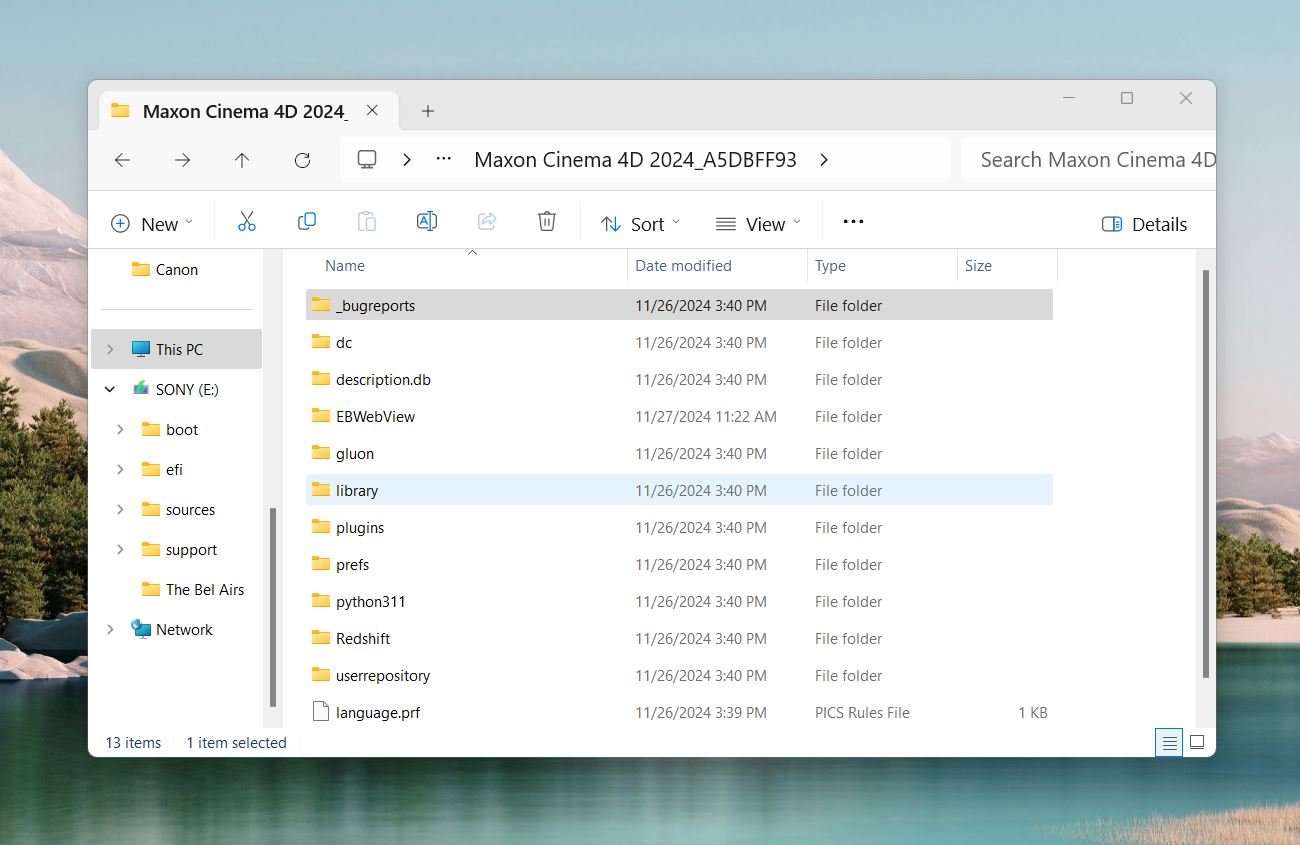This screenshot has width=1300, height=845.
Task: Click the Redshift folder icon
Action: pyautogui.click(x=320, y=638)
